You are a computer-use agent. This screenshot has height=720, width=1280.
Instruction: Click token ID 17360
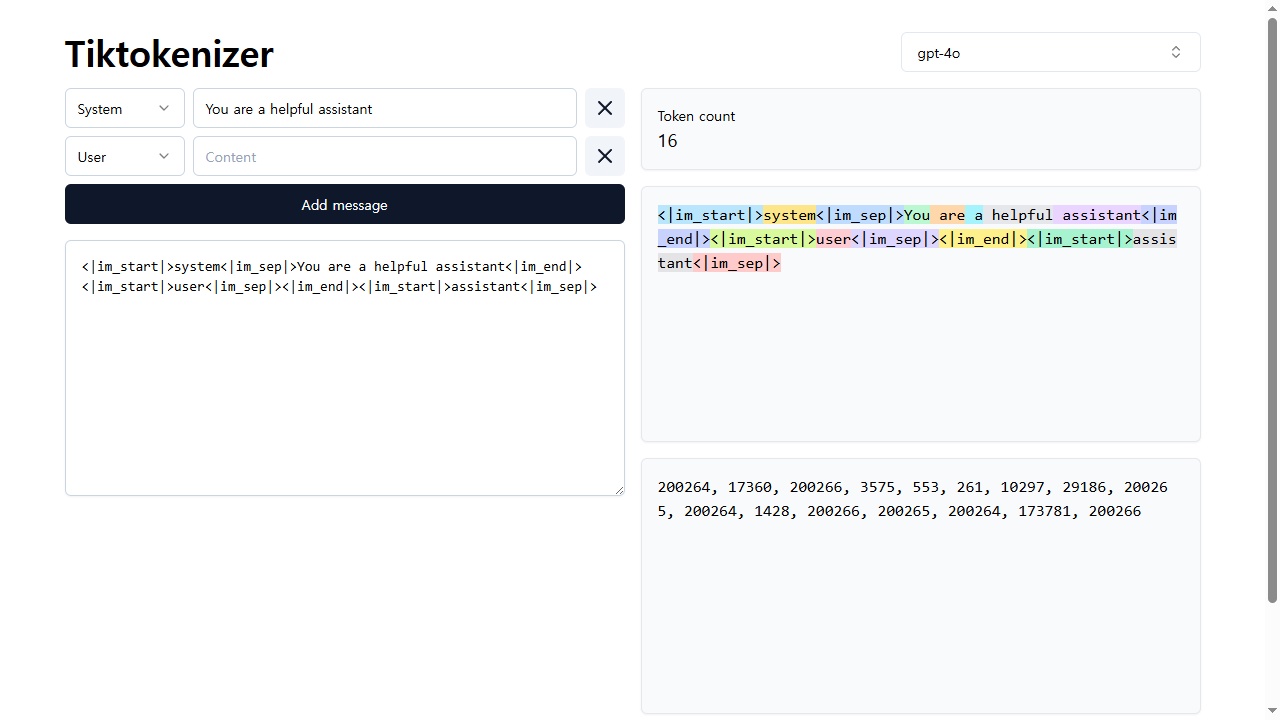[x=750, y=487]
